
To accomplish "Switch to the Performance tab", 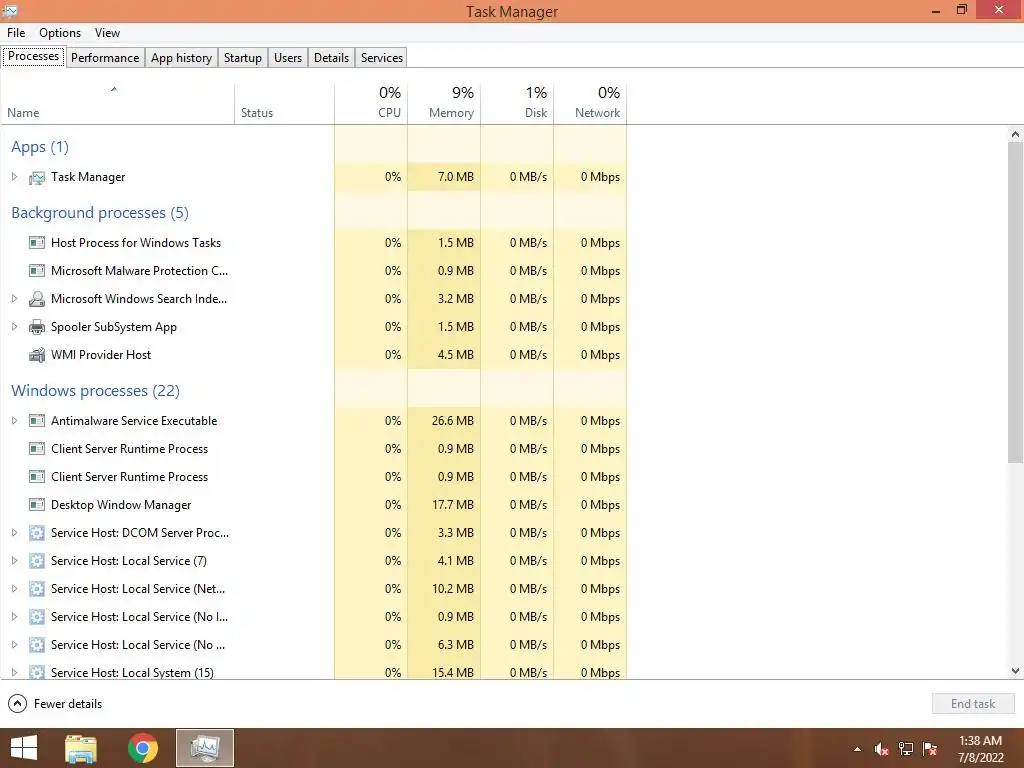I will [x=105, y=57].
